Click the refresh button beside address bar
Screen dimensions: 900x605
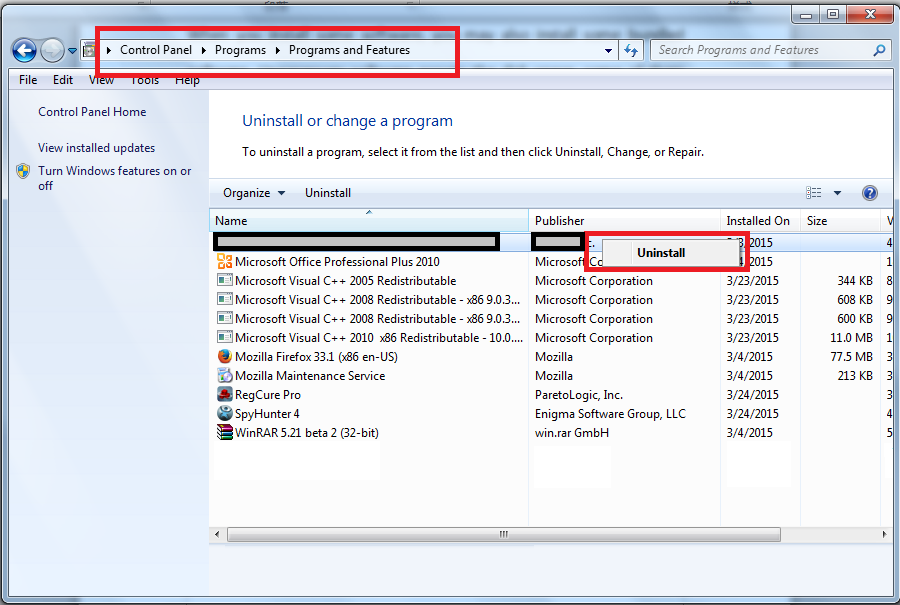[x=631, y=51]
